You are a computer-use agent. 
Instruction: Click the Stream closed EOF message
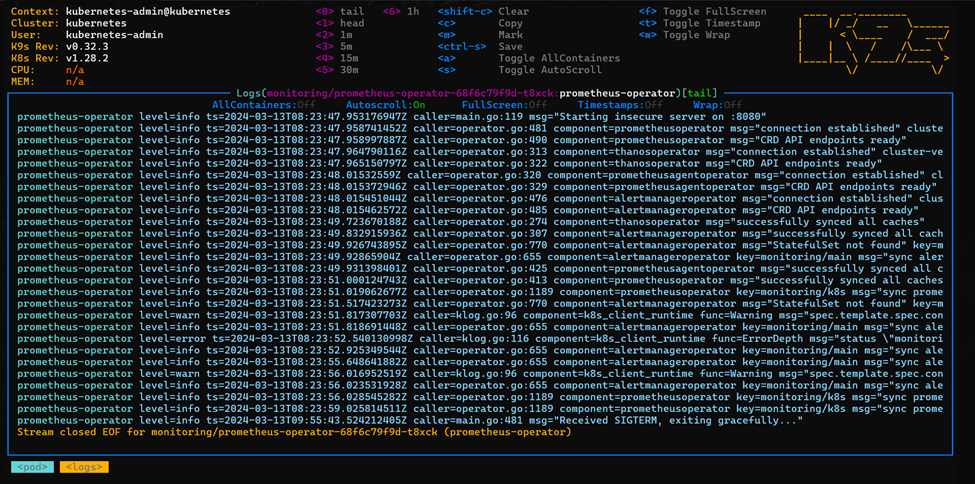pos(294,432)
